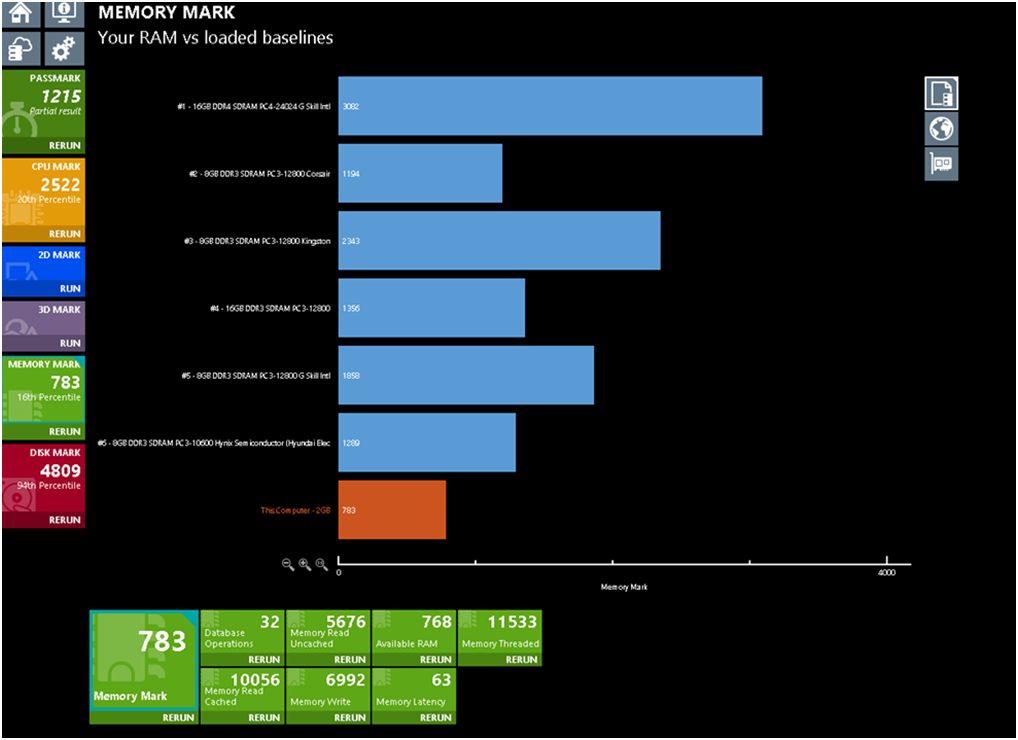Click the blue bar with value 1194
The image size is (1018, 740).
point(420,173)
